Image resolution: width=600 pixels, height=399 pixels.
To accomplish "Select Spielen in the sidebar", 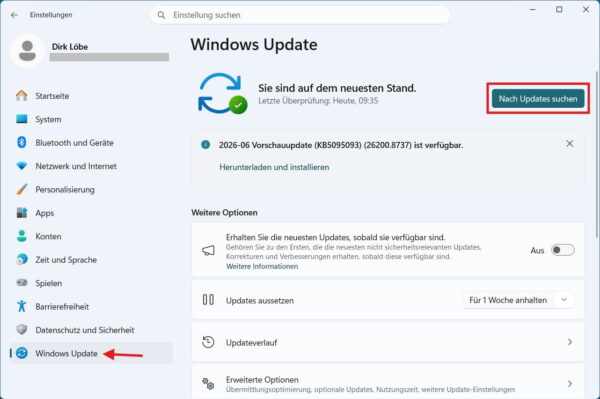I will [91, 283].
